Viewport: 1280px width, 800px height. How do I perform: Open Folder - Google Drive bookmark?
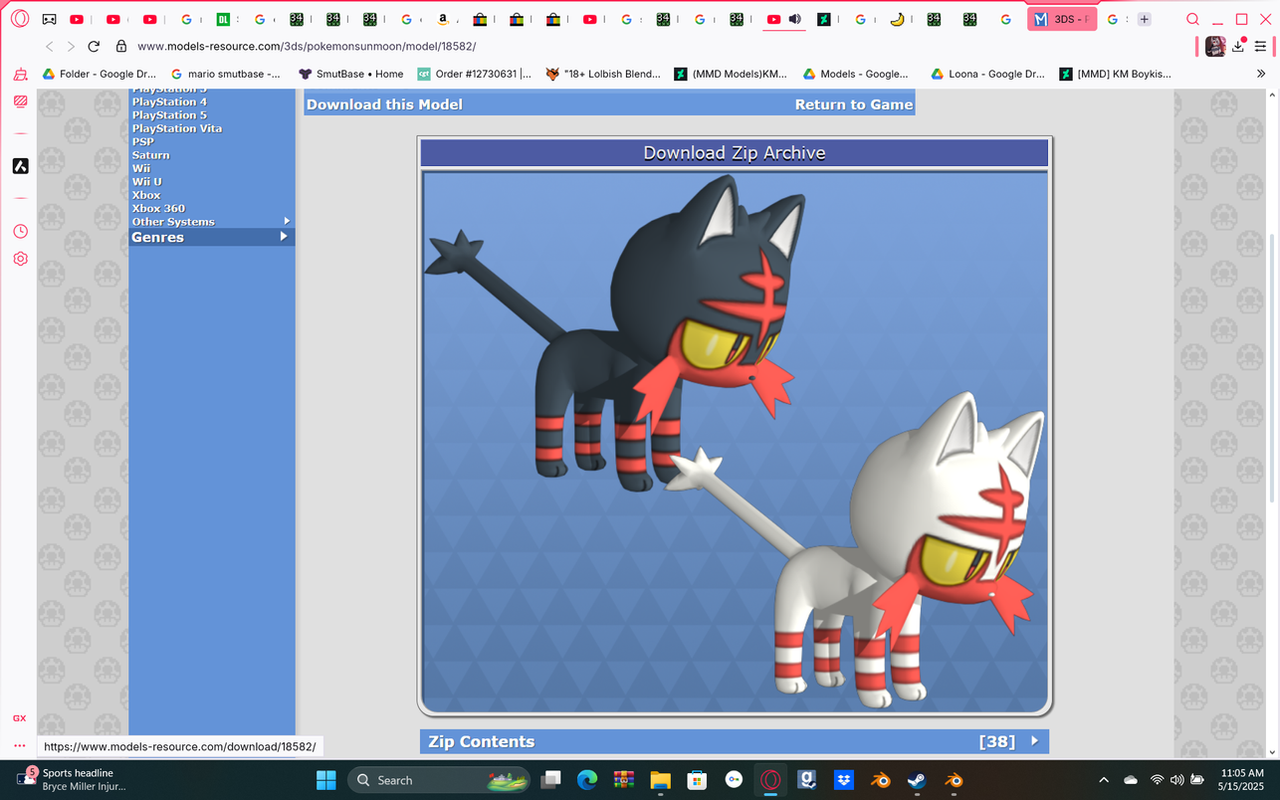pos(98,74)
